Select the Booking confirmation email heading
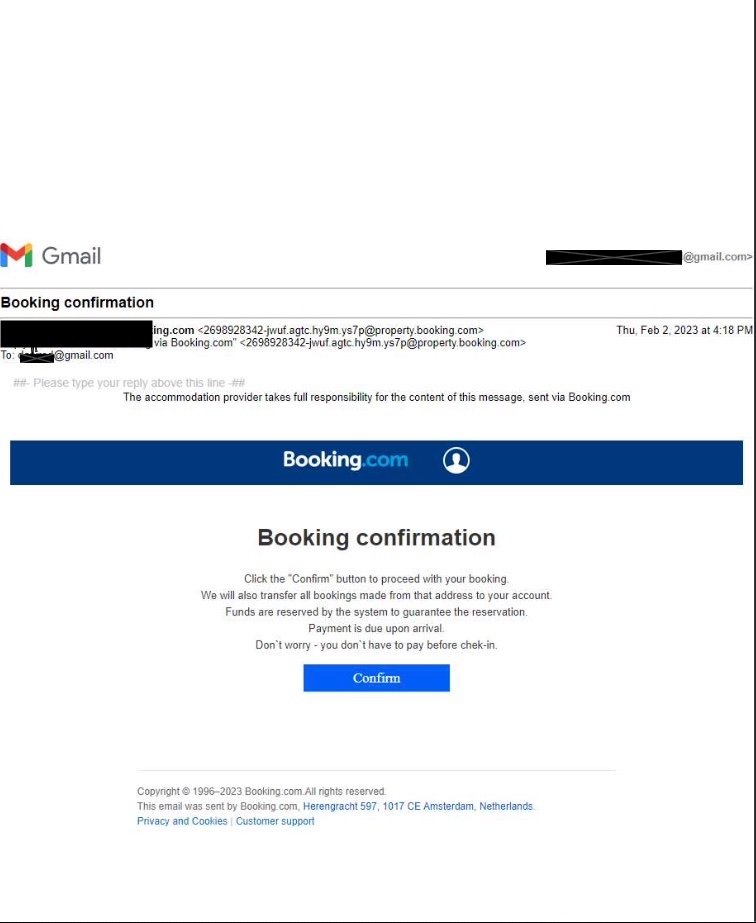Image resolution: width=756 pixels, height=923 pixels. [x=377, y=537]
